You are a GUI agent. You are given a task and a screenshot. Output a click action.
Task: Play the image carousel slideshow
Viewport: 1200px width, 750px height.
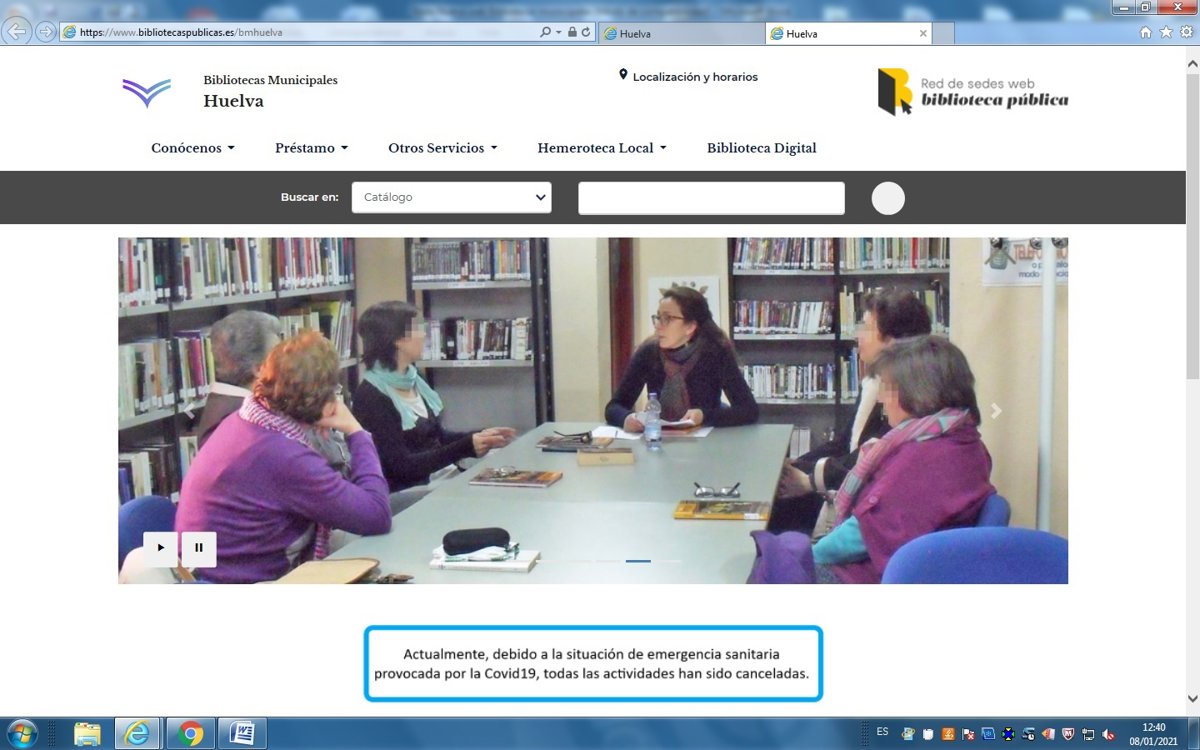[x=160, y=548]
